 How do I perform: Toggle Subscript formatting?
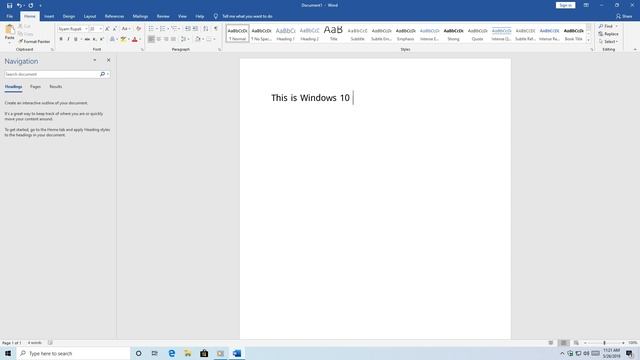tap(94, 39)
